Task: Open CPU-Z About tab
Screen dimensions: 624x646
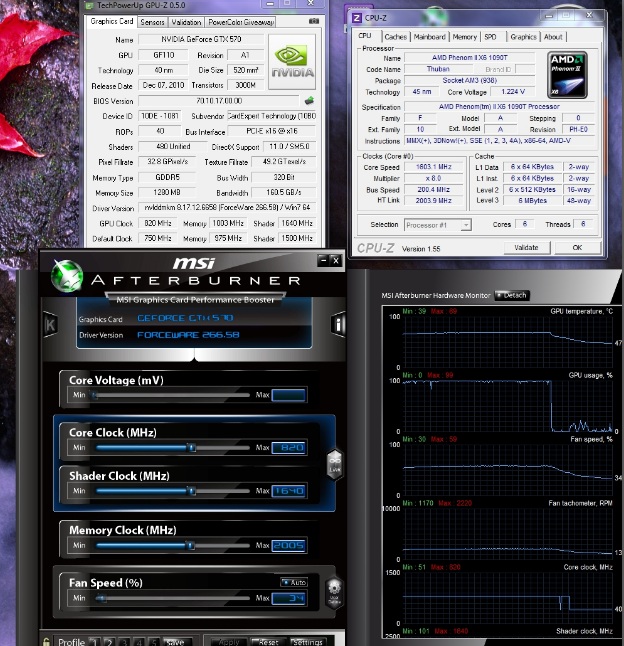Action: tap(553, 37)
